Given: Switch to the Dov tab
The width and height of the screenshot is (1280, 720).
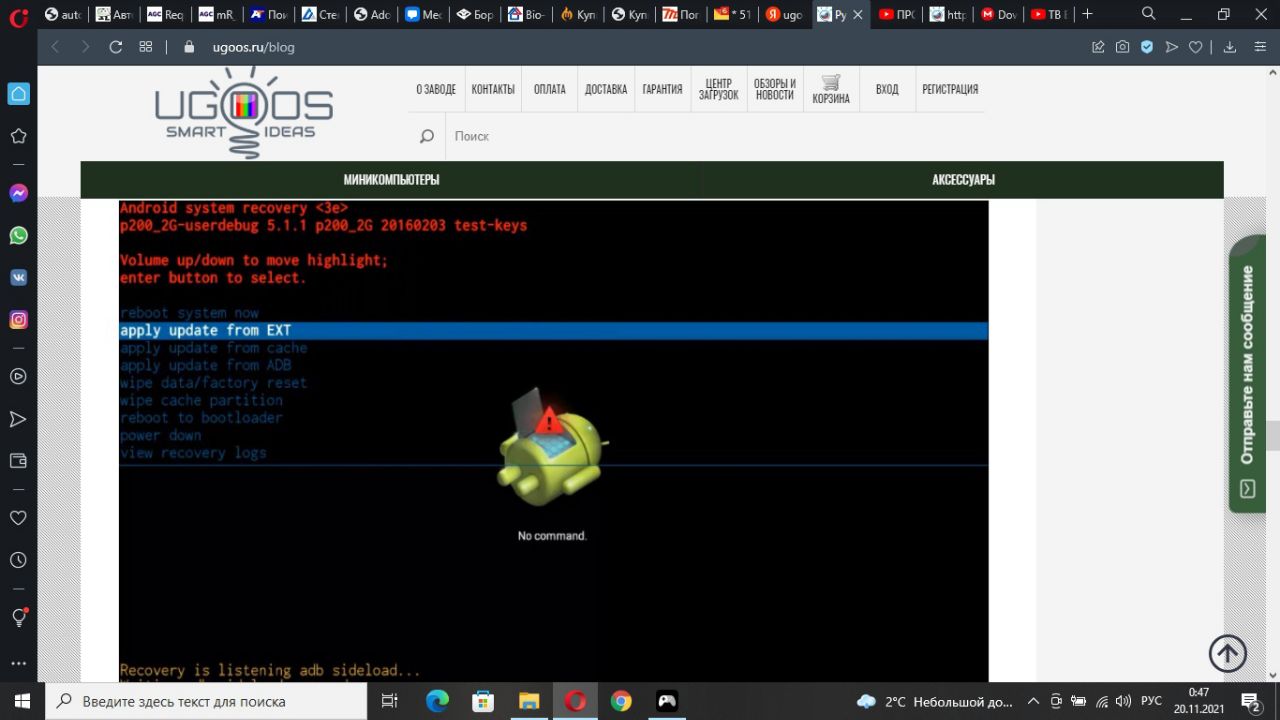Looking at the screenshot, I should [999, 14].
